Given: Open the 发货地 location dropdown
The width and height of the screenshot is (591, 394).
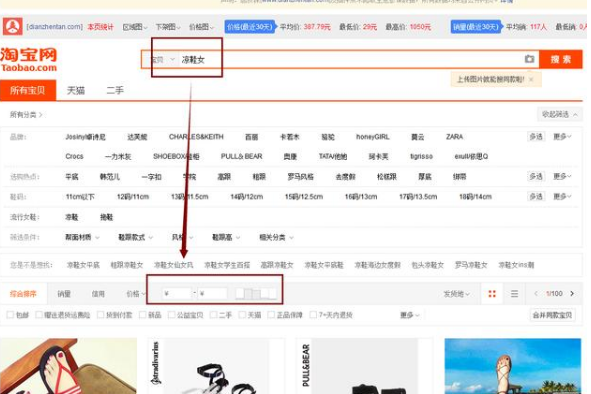Looking at the screenshot, I should click(456, 294).
